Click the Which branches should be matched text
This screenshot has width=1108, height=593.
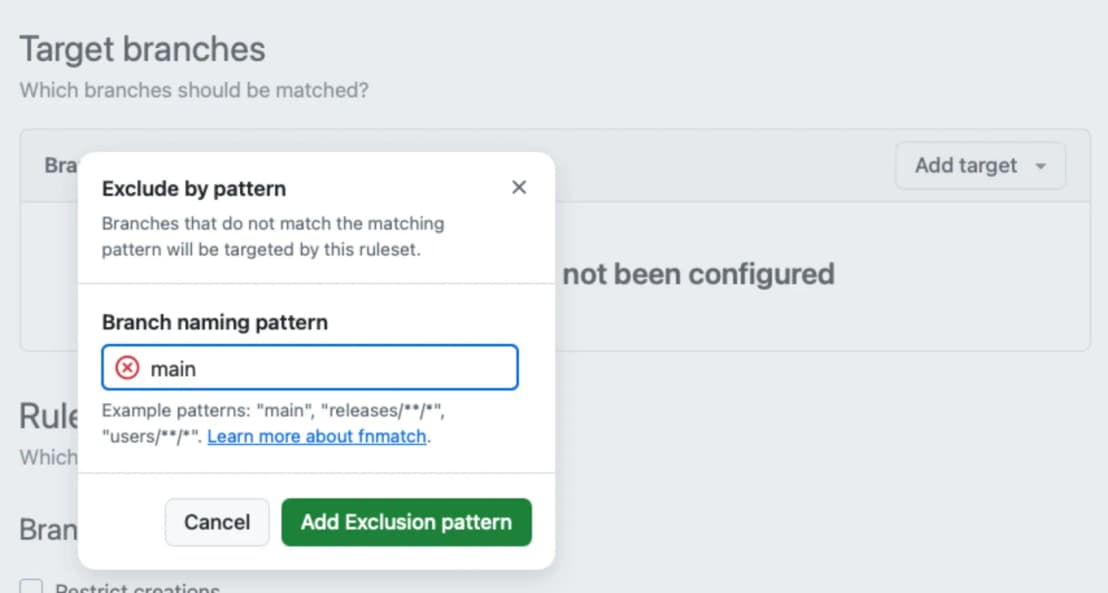click(x=193, y=90)
